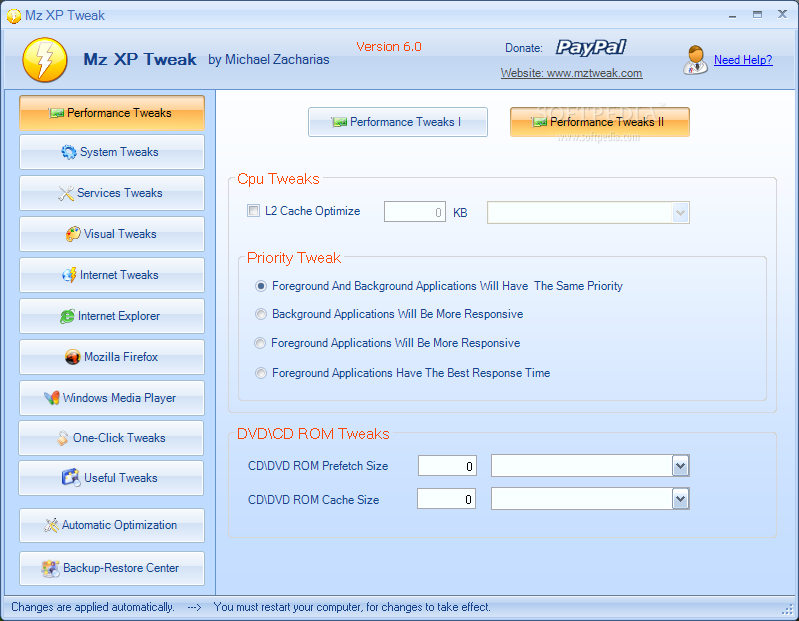799x621 pixels.
Task: Open the System Tweaks section
Action: point(112,152)
